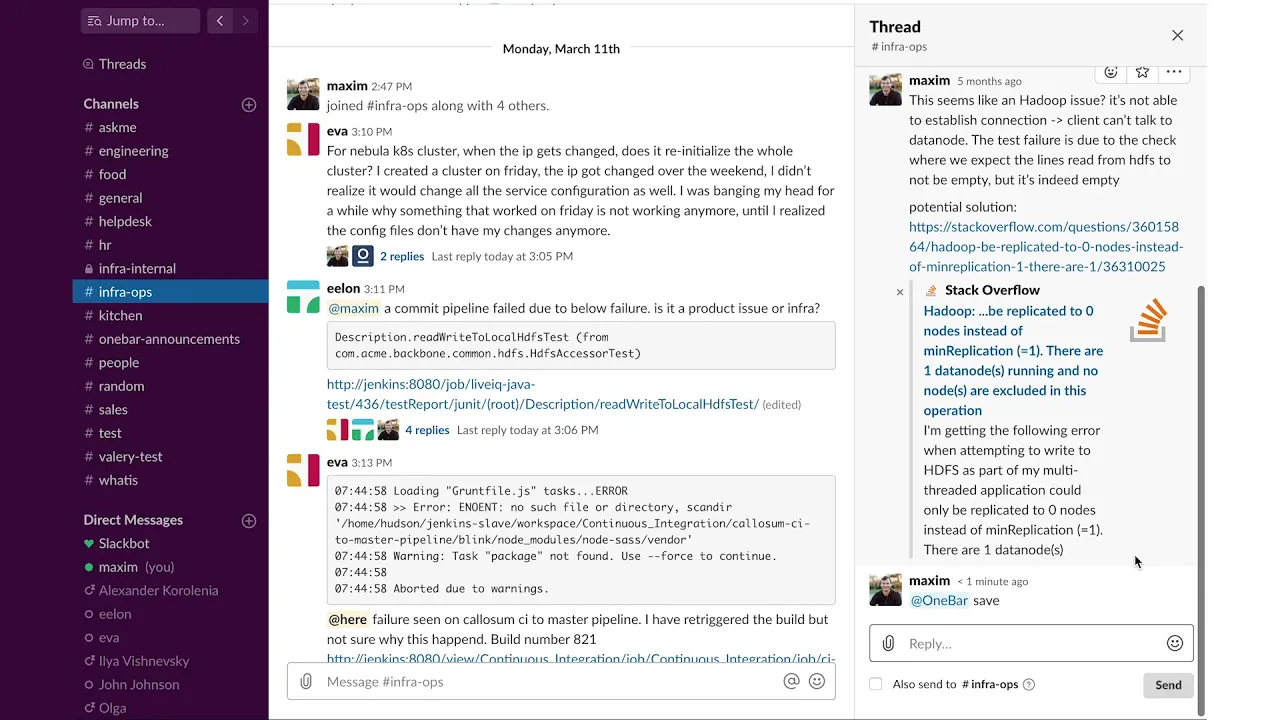1280x720 pixels.
Task: Star the thread message
Action: coord(1142,72)
